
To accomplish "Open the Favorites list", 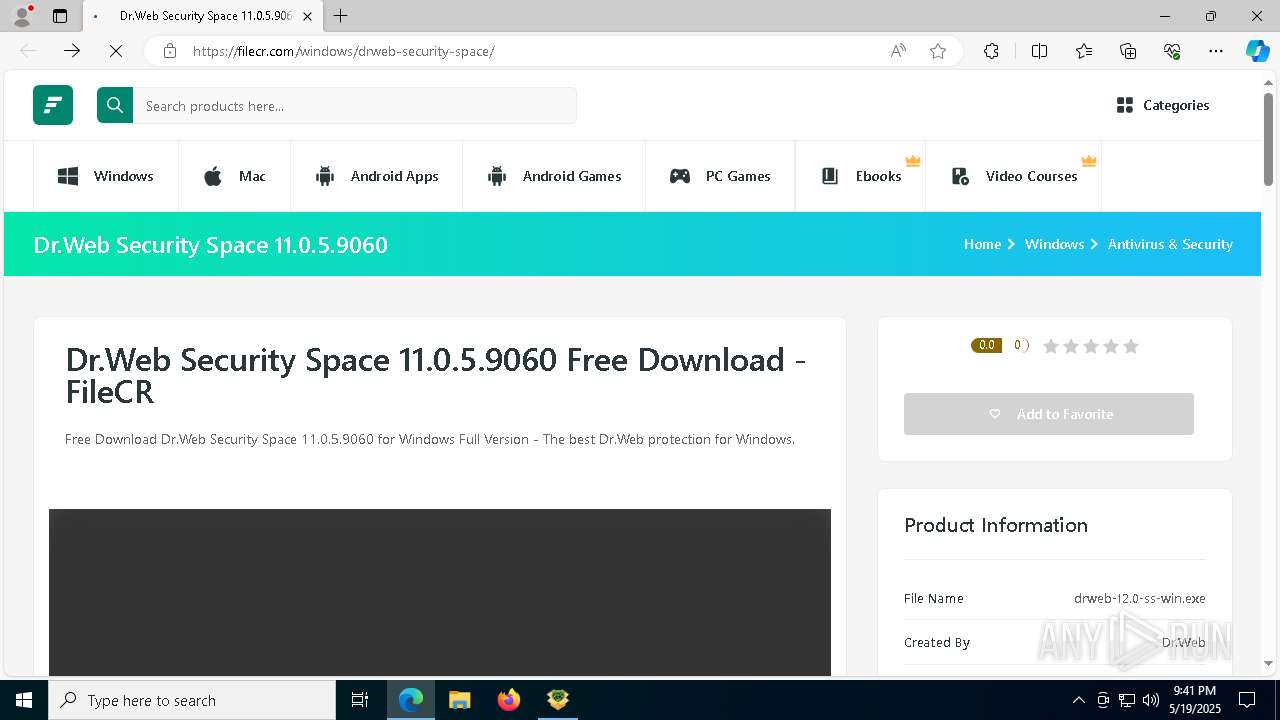I will point(1084,51).
